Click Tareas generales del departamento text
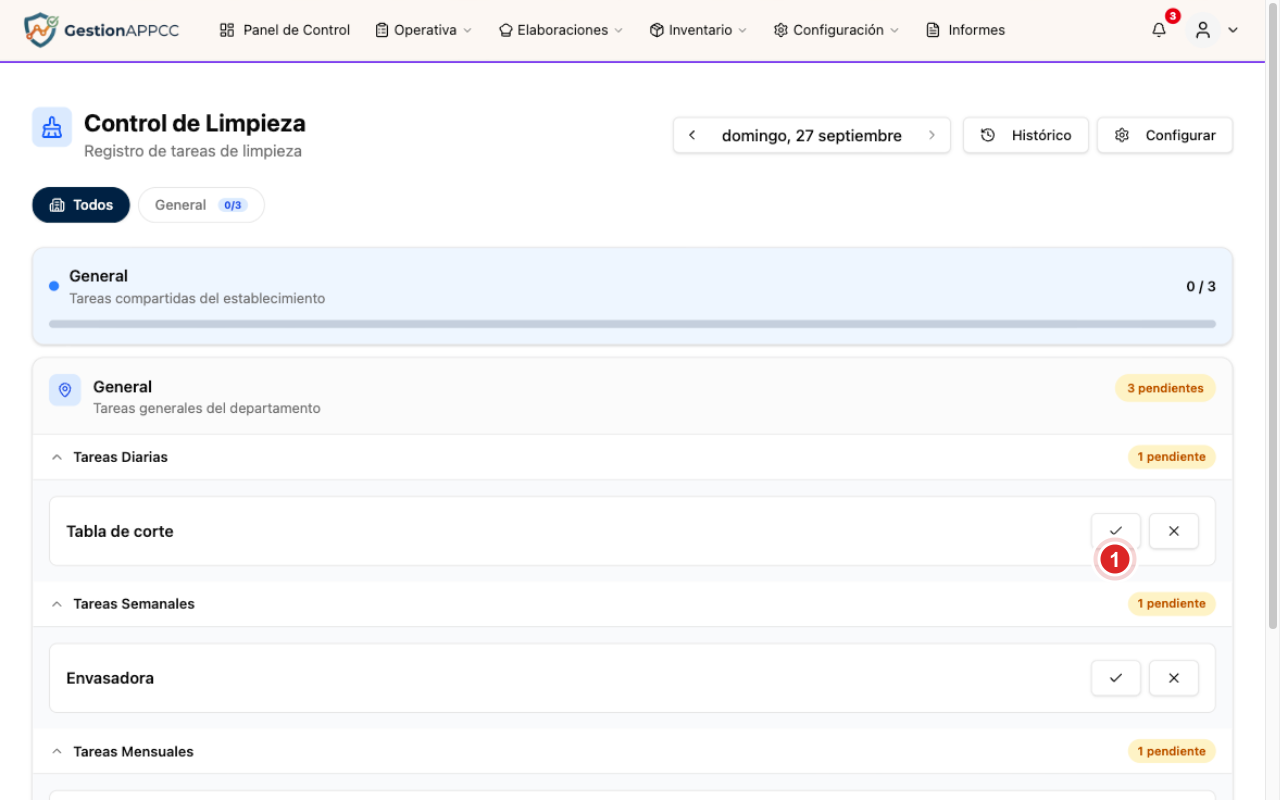The image size is (1280, 800). point(207,408)
